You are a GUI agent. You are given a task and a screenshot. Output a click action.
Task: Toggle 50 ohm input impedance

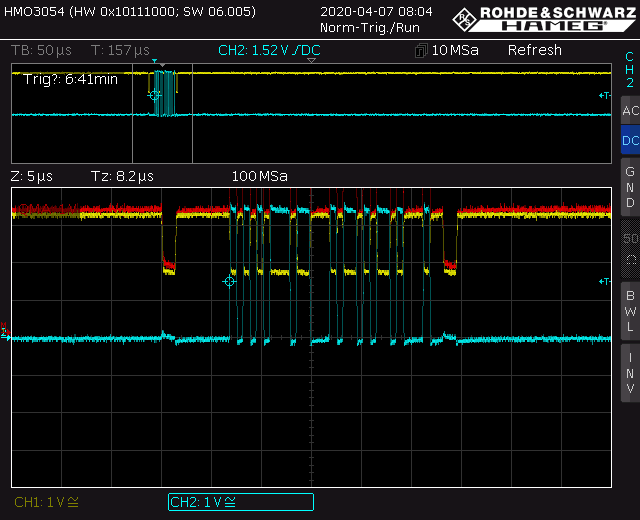click(630, 249)
